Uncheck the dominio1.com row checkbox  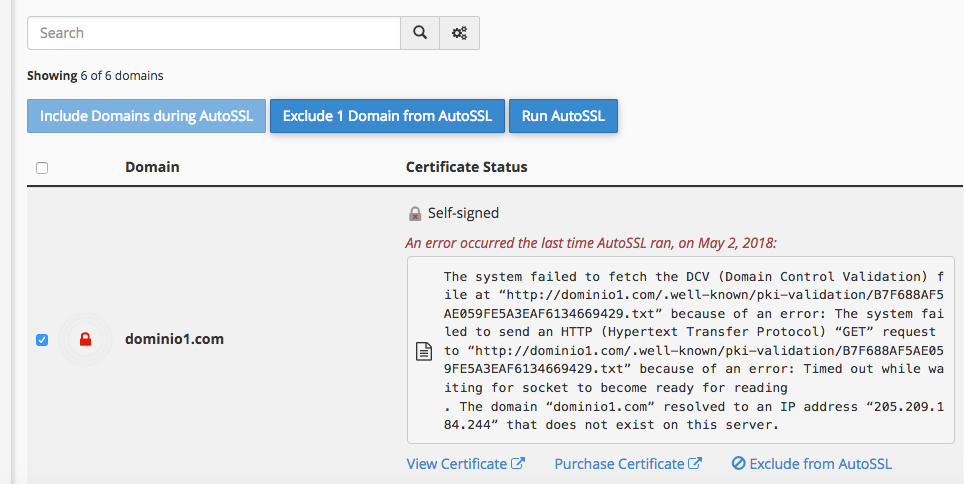click(42, 340)
